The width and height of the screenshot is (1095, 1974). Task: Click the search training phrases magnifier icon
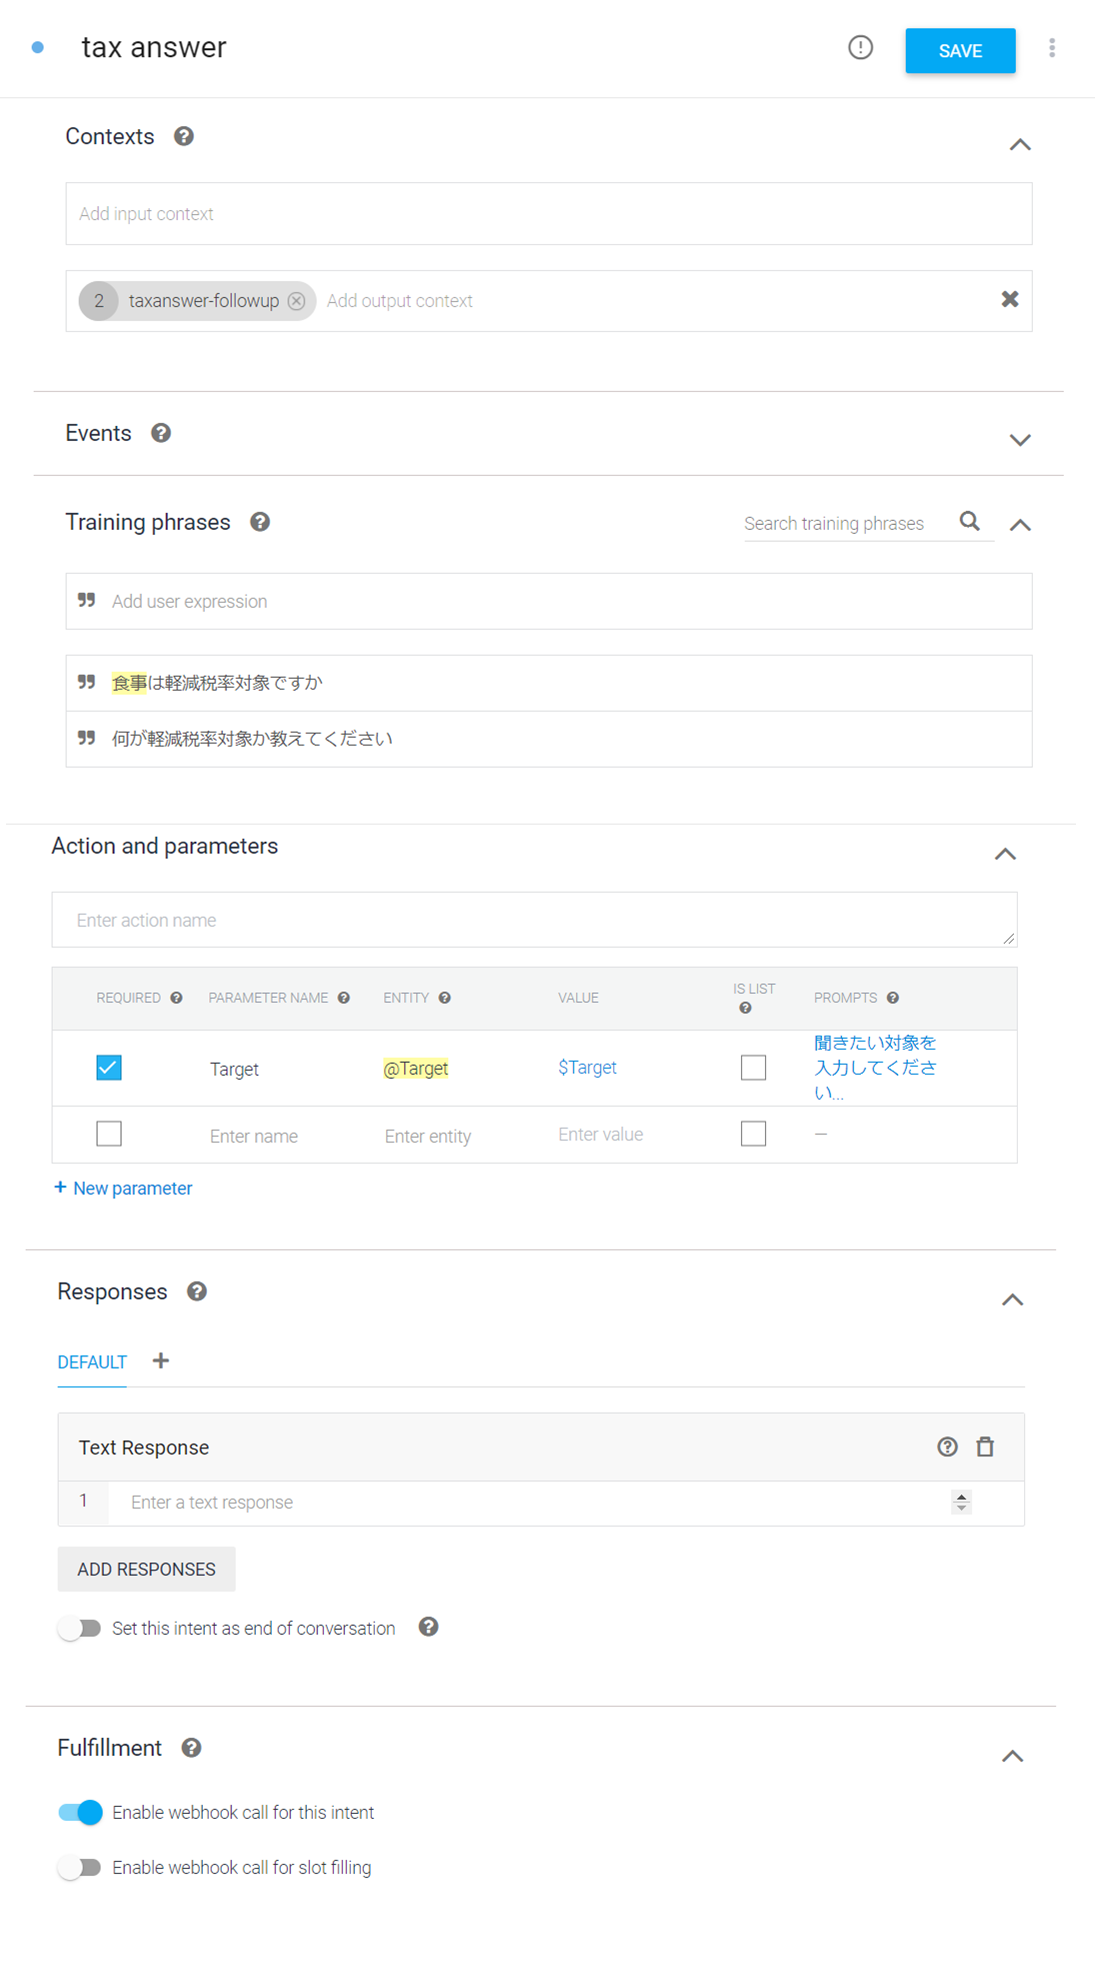(969, 521)
